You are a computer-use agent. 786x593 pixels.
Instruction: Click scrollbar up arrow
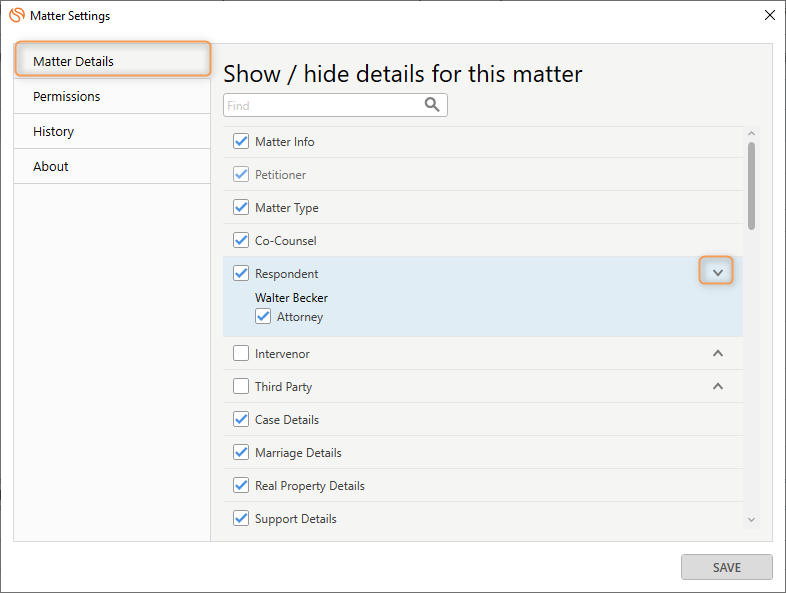pos(751,133)
